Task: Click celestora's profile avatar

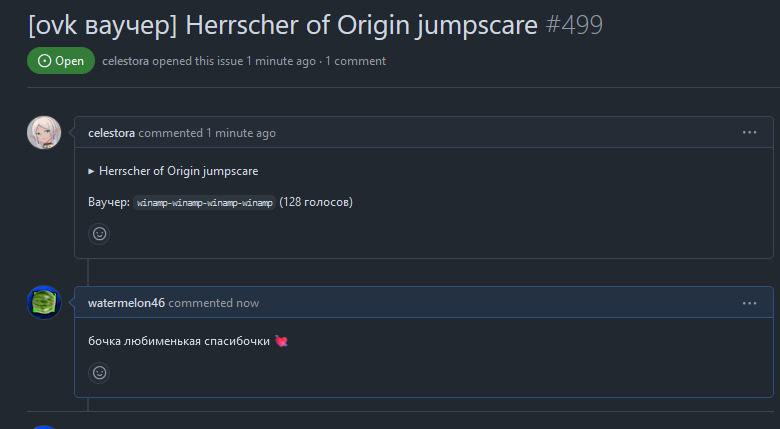Action: pyautogui.click(x=44, y=133)
